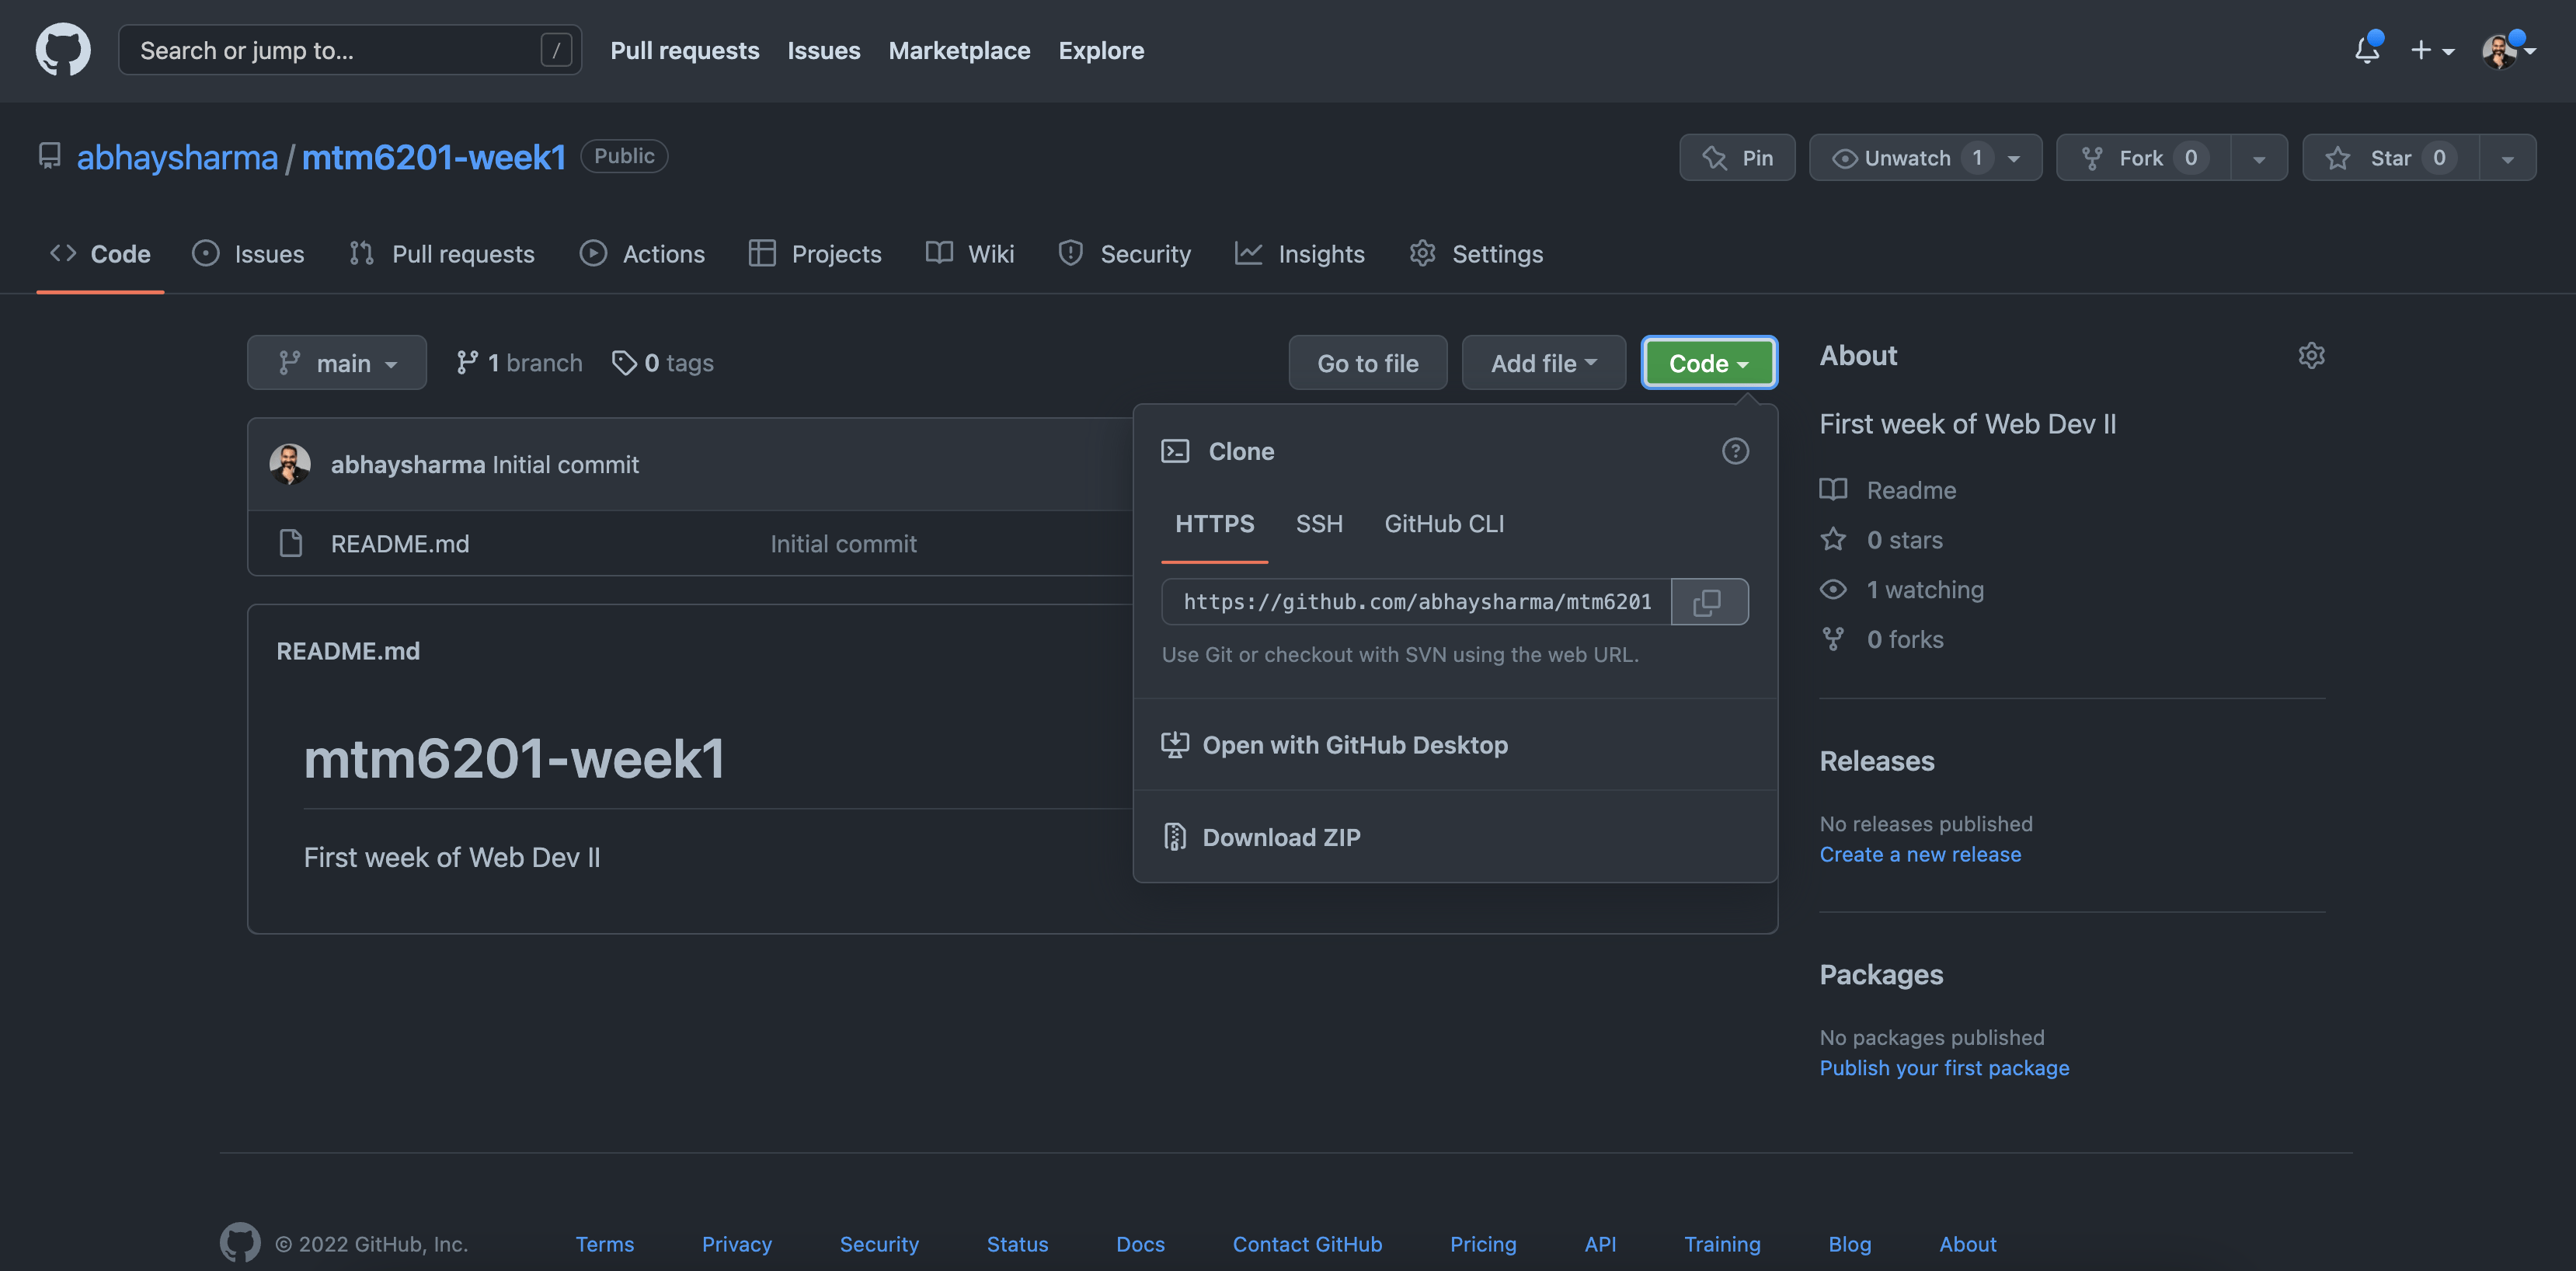Pin this repository
The width and height of the screenshot is (2576, 1271).
point(1737,158)
